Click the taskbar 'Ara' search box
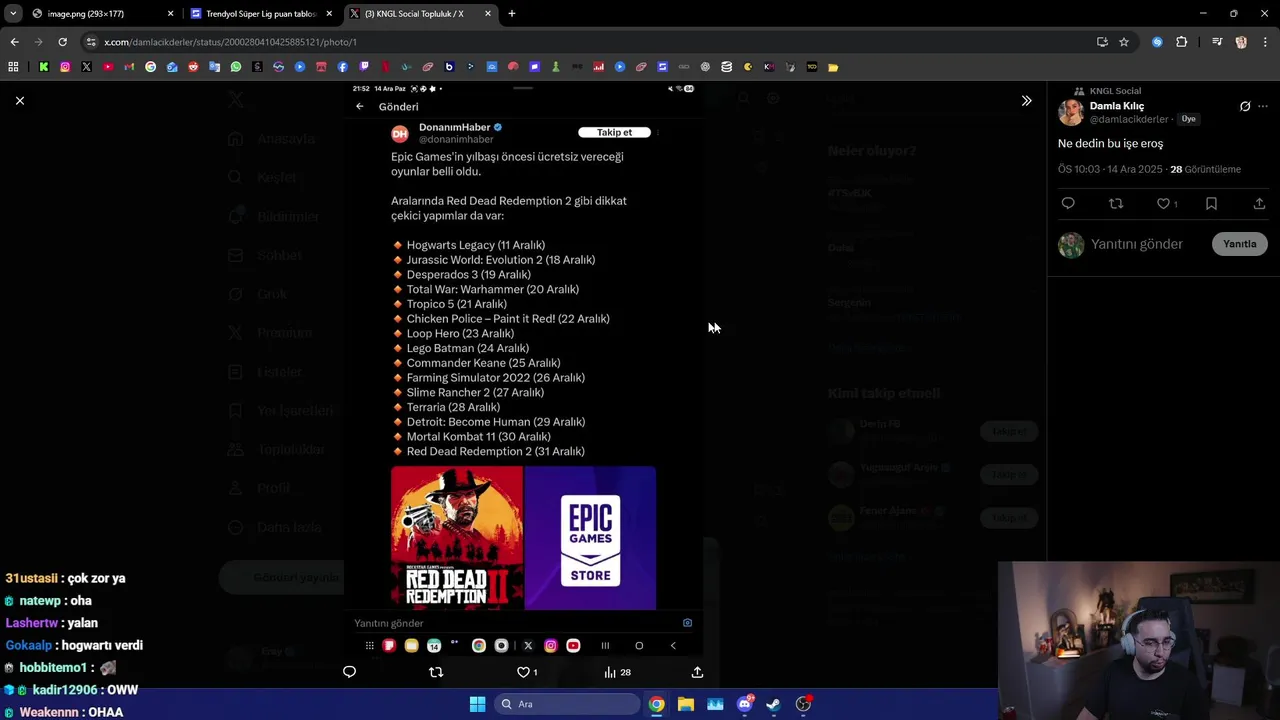 pos(567,704)
